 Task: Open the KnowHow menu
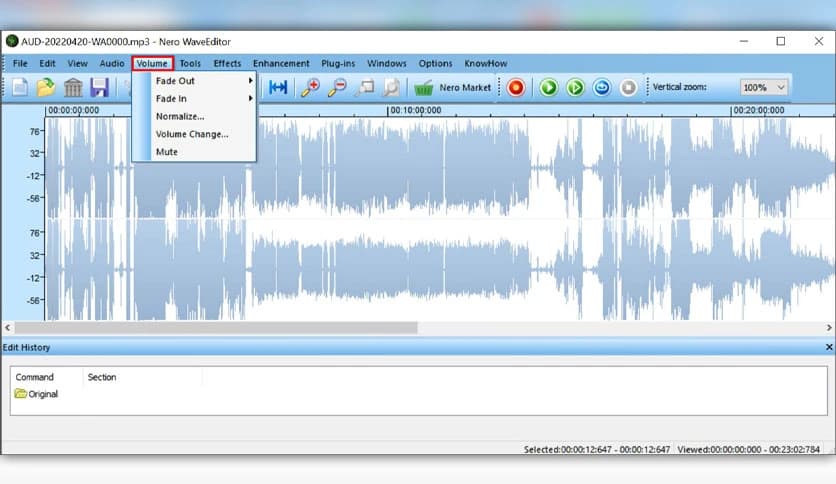coord(486,63)
